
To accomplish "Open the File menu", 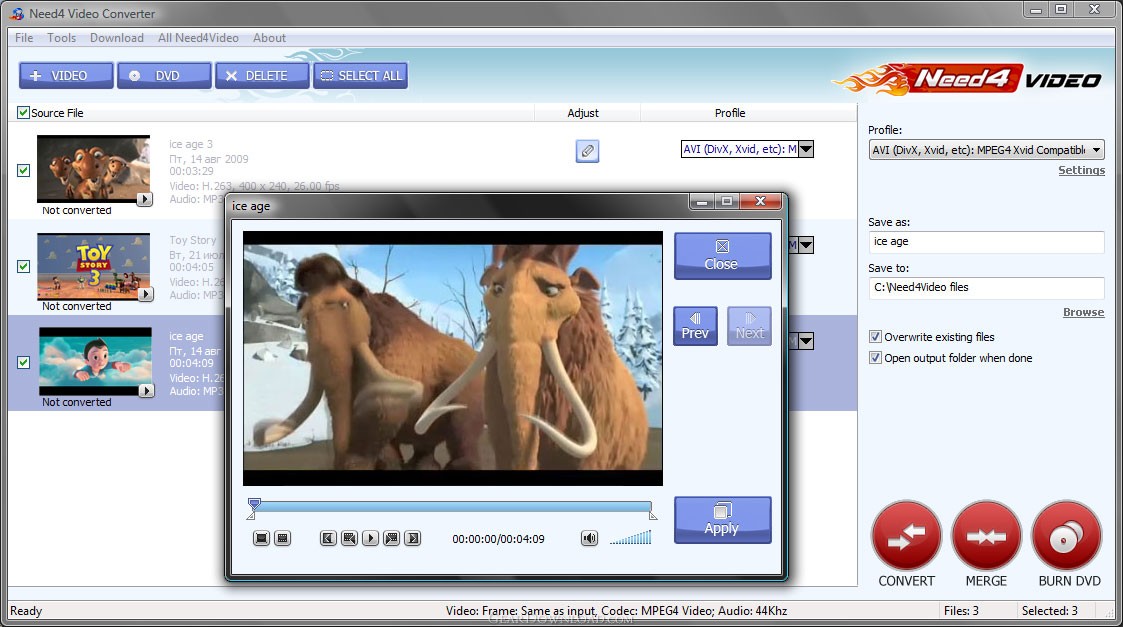I will (24, 38).
